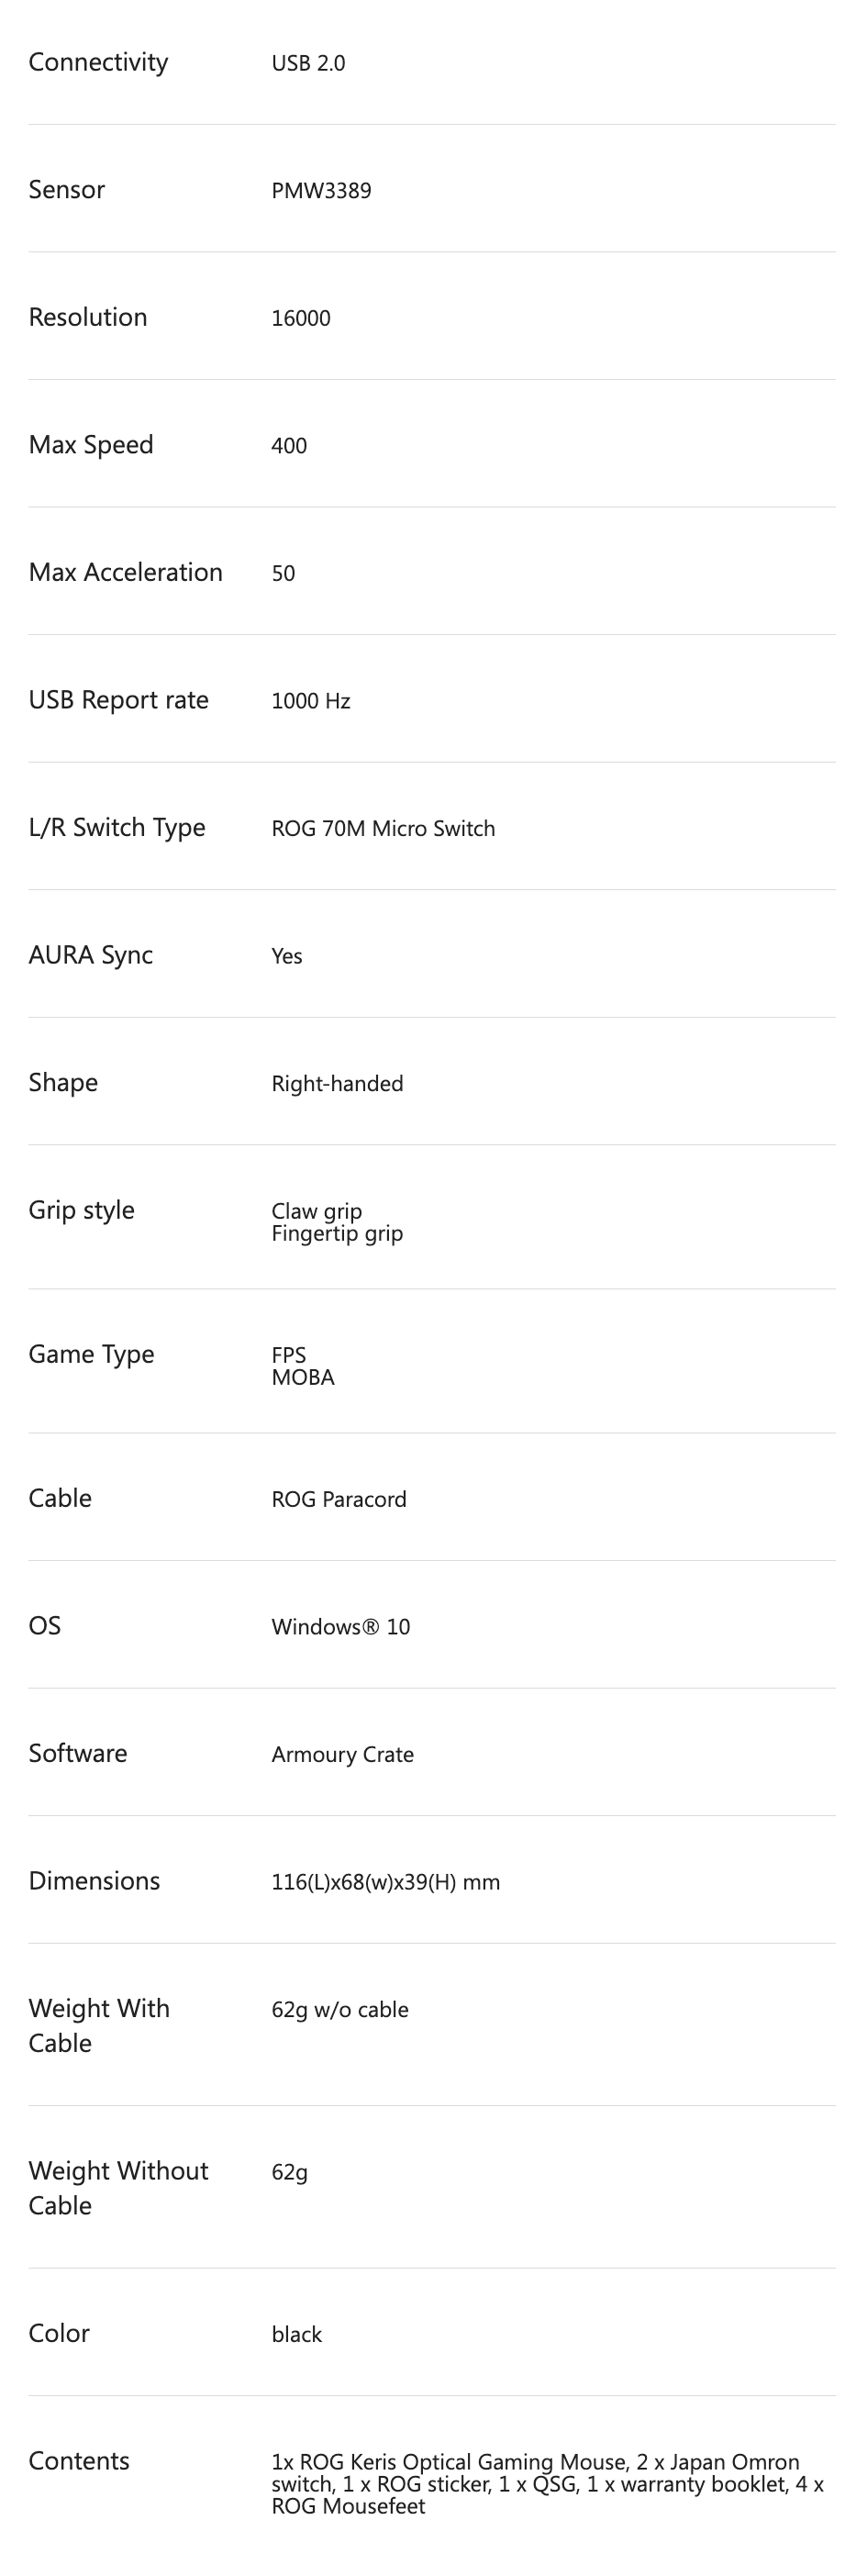Click the PMW3389 sensor value
Screen dimensions: 845x2576
[321, 190]
